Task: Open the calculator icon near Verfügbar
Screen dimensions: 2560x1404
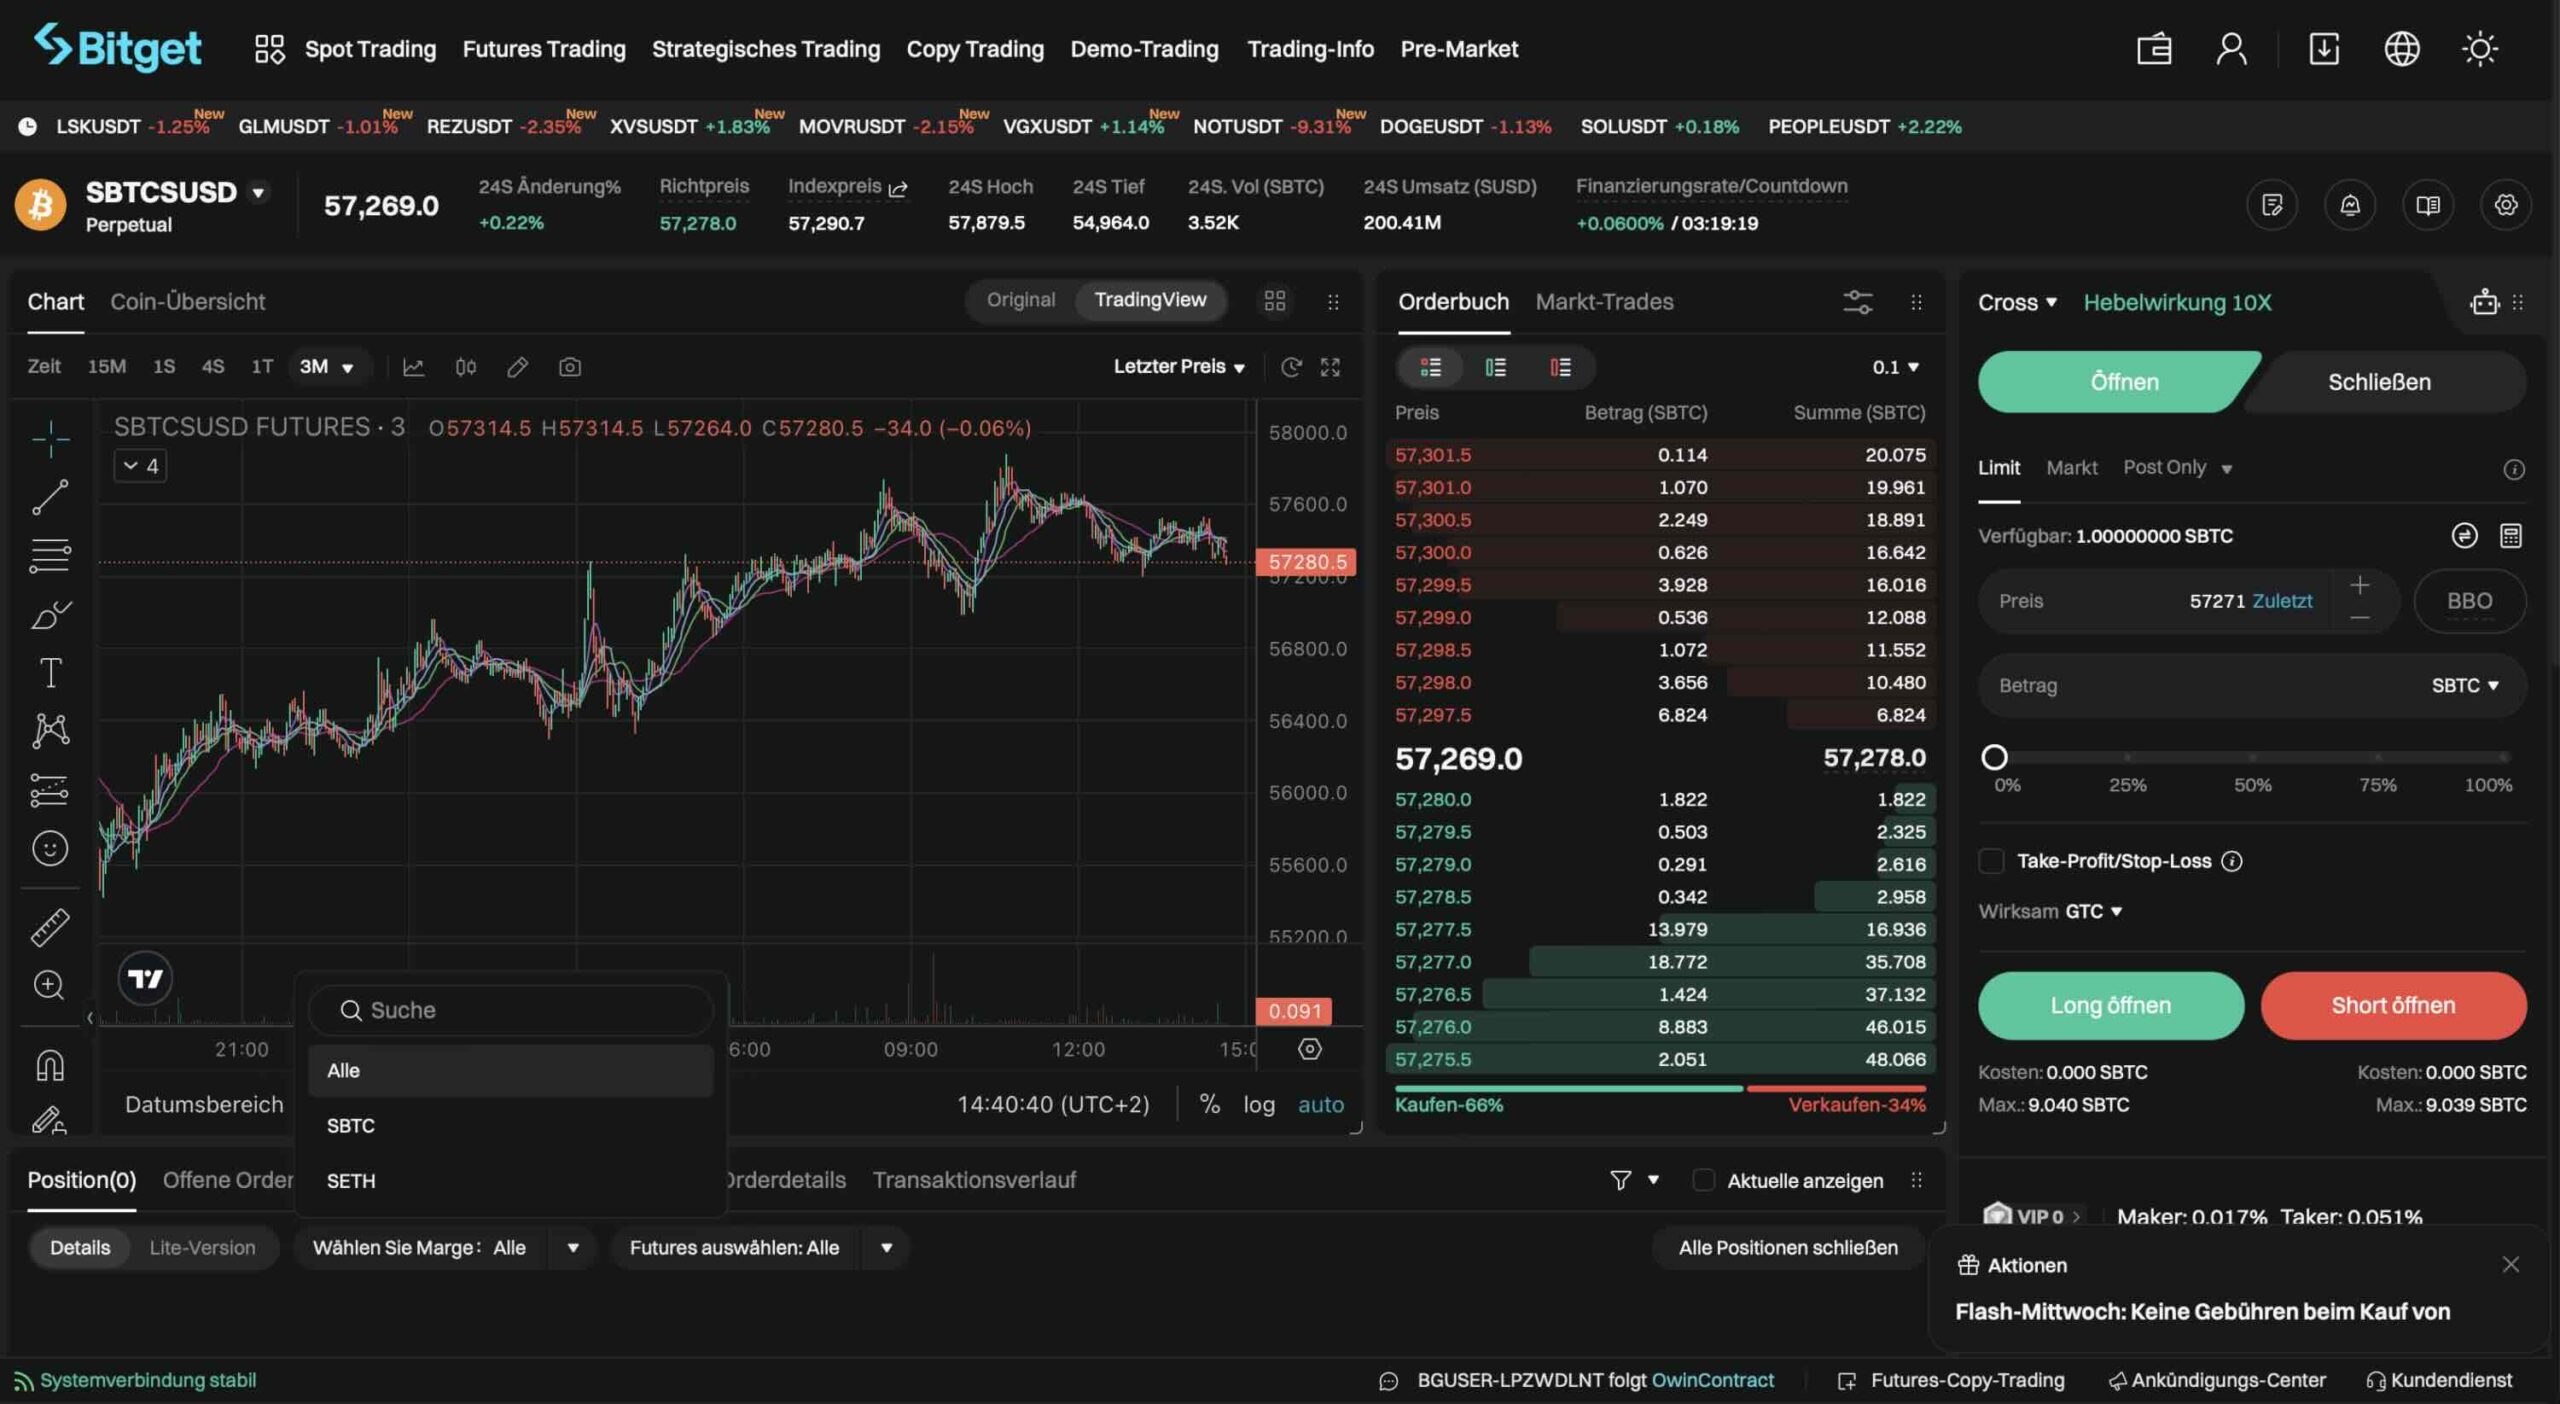Action: (x=2510, y=536)
